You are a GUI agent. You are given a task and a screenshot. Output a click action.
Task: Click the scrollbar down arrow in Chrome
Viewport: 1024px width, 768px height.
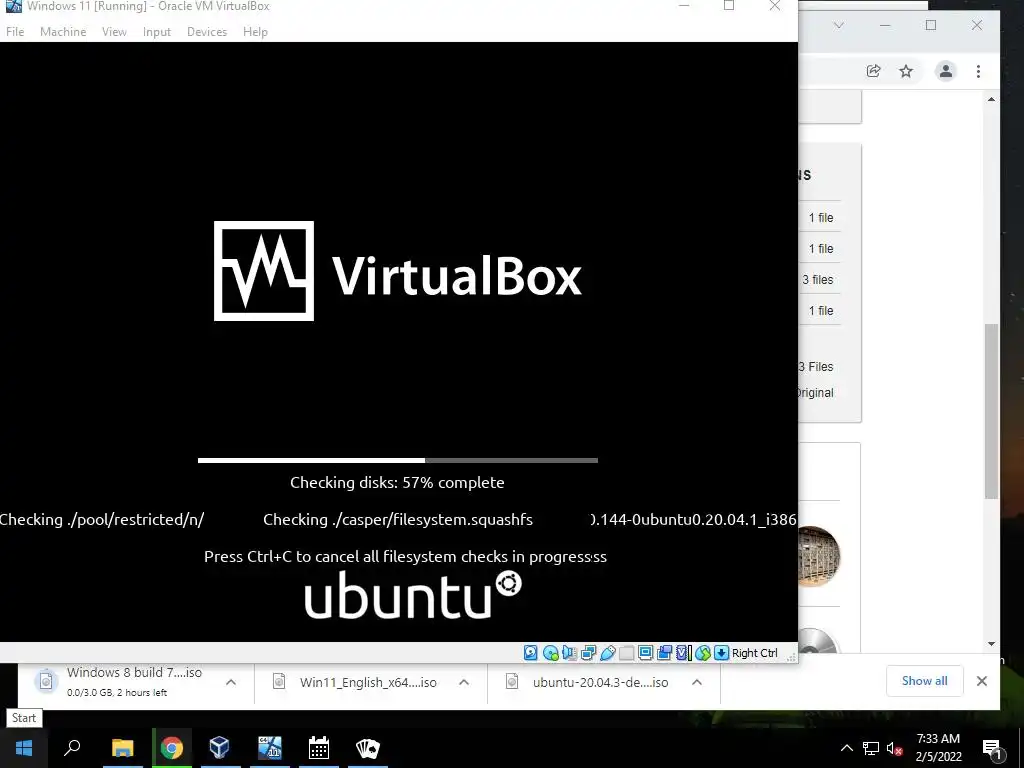tap(991, 644)
